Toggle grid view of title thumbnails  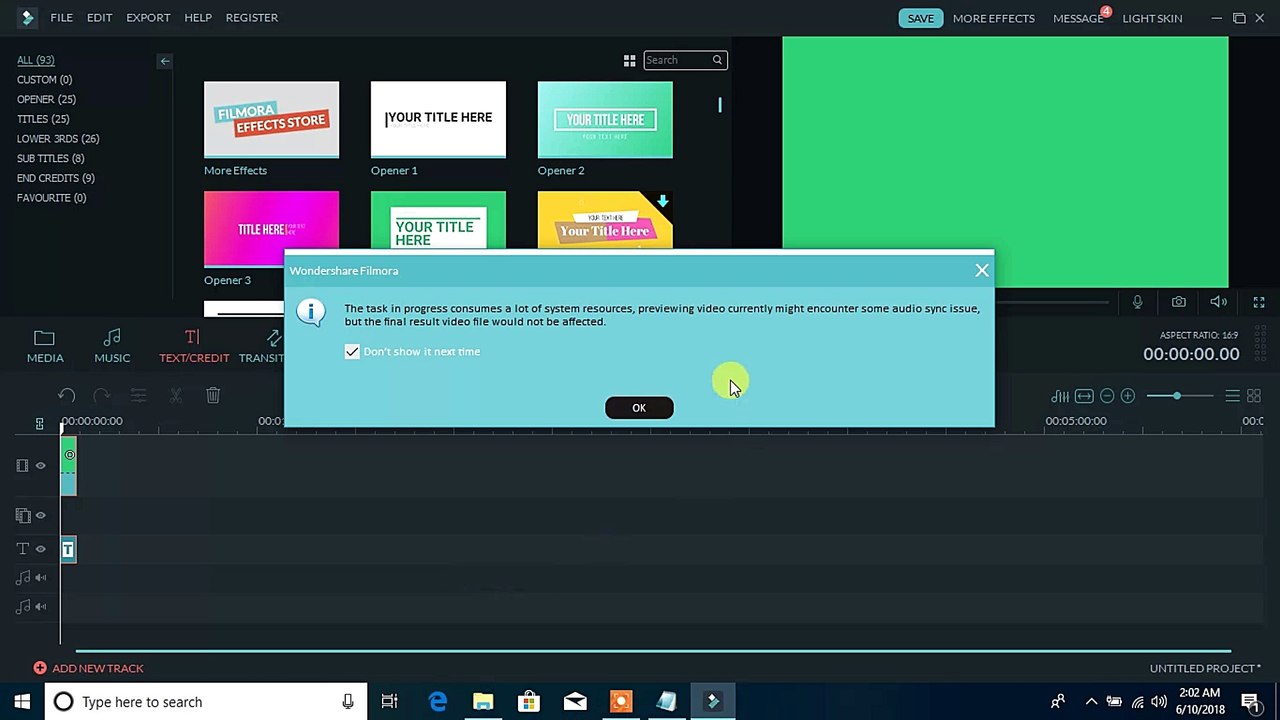tap(629, 61)
